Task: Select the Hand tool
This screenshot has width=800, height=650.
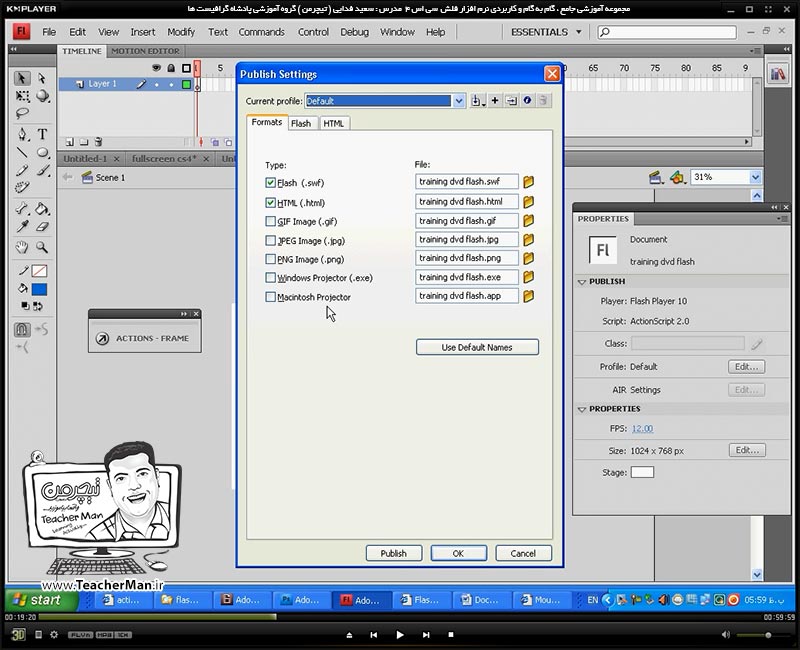Action: pos(22,248)
